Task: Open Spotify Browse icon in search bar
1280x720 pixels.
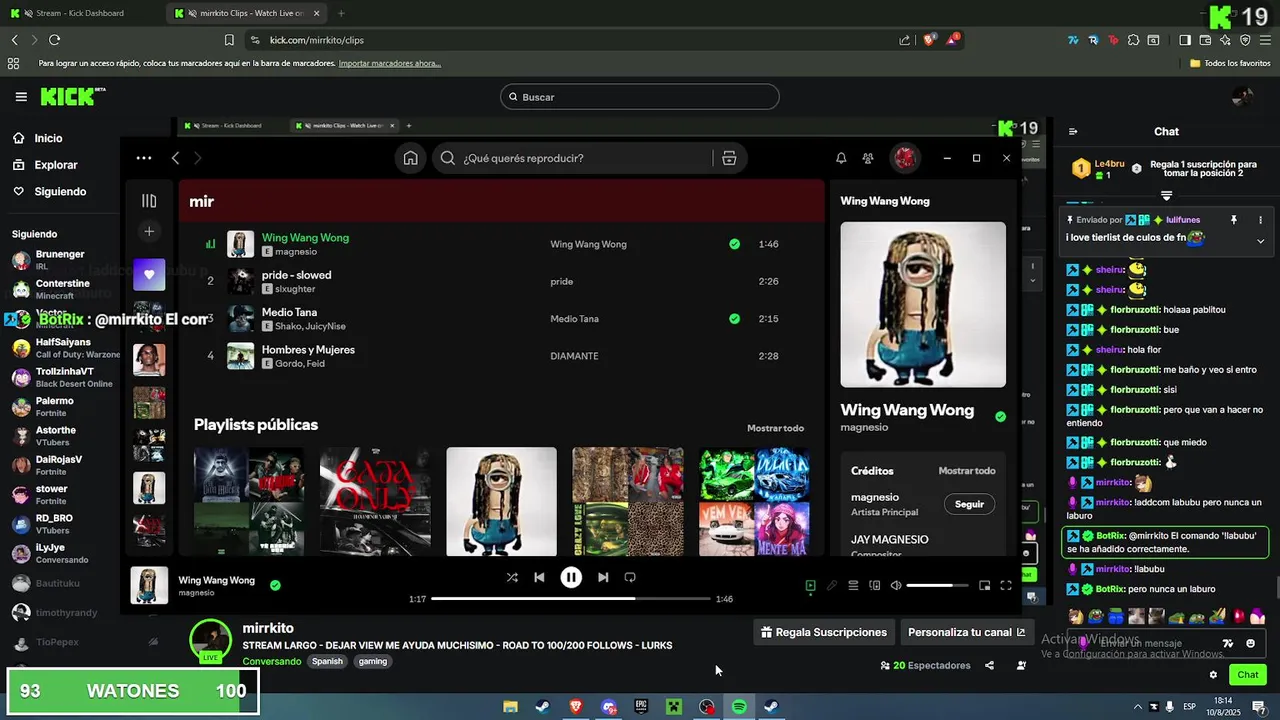Action: (x=729, y=158)
